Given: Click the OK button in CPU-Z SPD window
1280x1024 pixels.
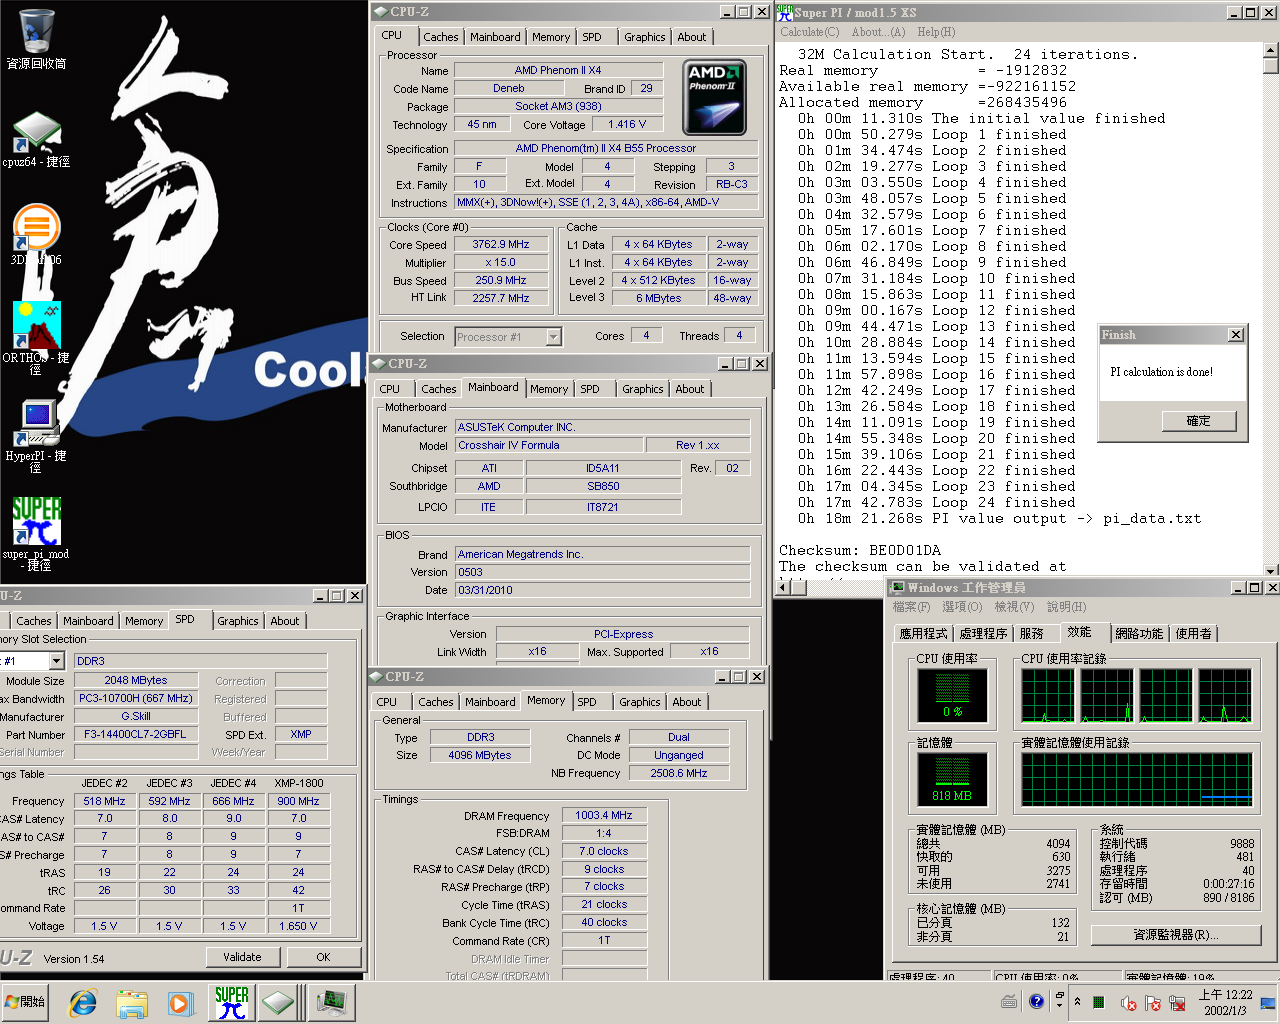Looking at the screenshot, I should (323, 957).
